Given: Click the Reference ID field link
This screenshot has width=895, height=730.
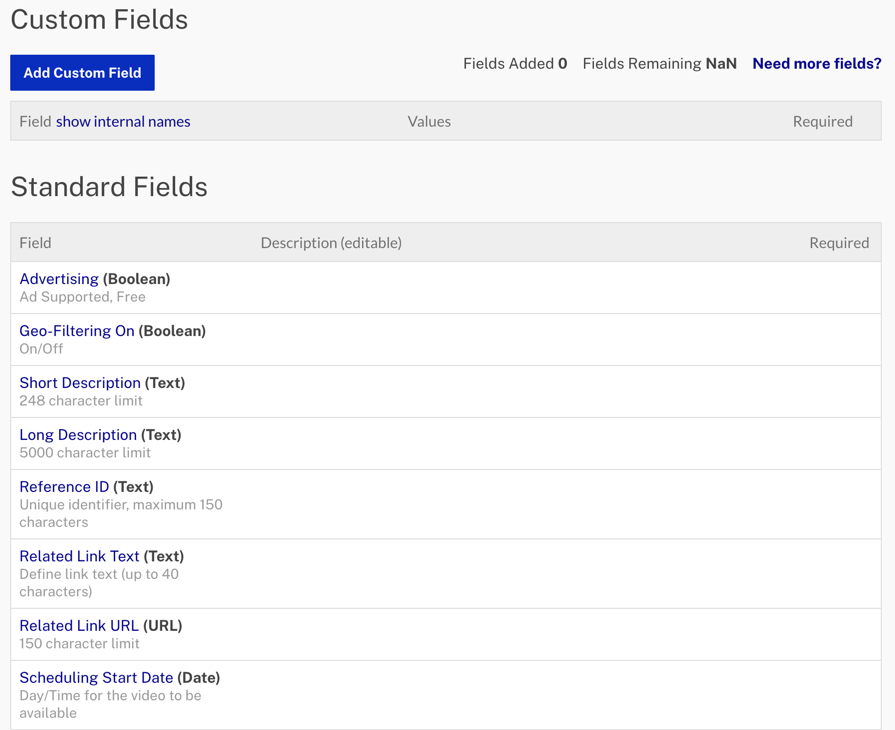Looking at the screenshot, I should 64,487.
